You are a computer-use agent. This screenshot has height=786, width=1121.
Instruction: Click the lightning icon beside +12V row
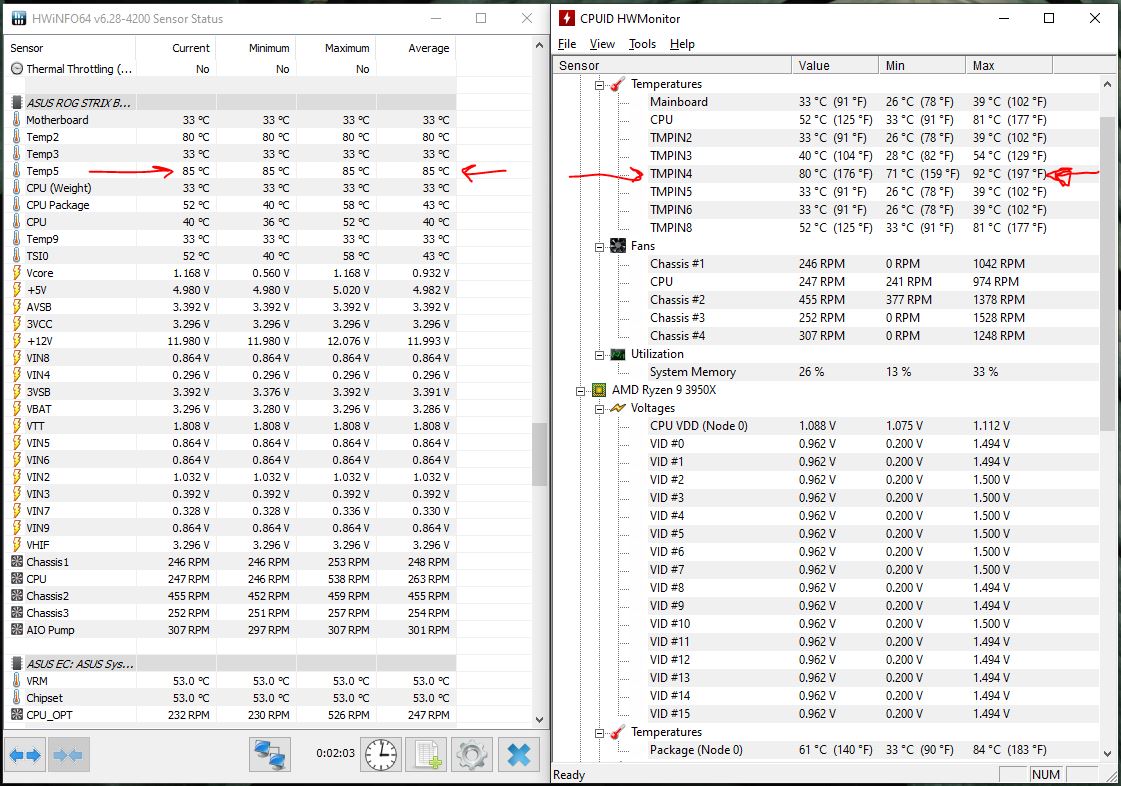pyautogui.click(x=16, y=340)
